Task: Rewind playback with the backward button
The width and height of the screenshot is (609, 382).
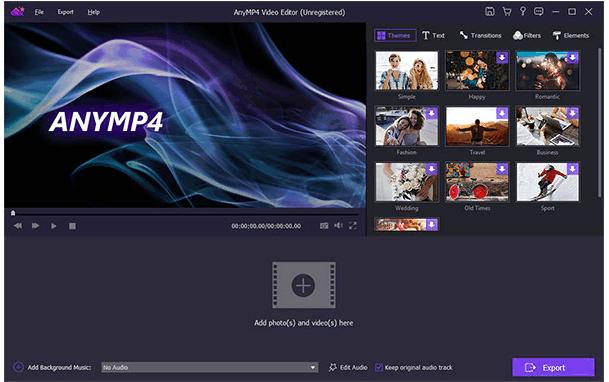Action: pos(18,226)
